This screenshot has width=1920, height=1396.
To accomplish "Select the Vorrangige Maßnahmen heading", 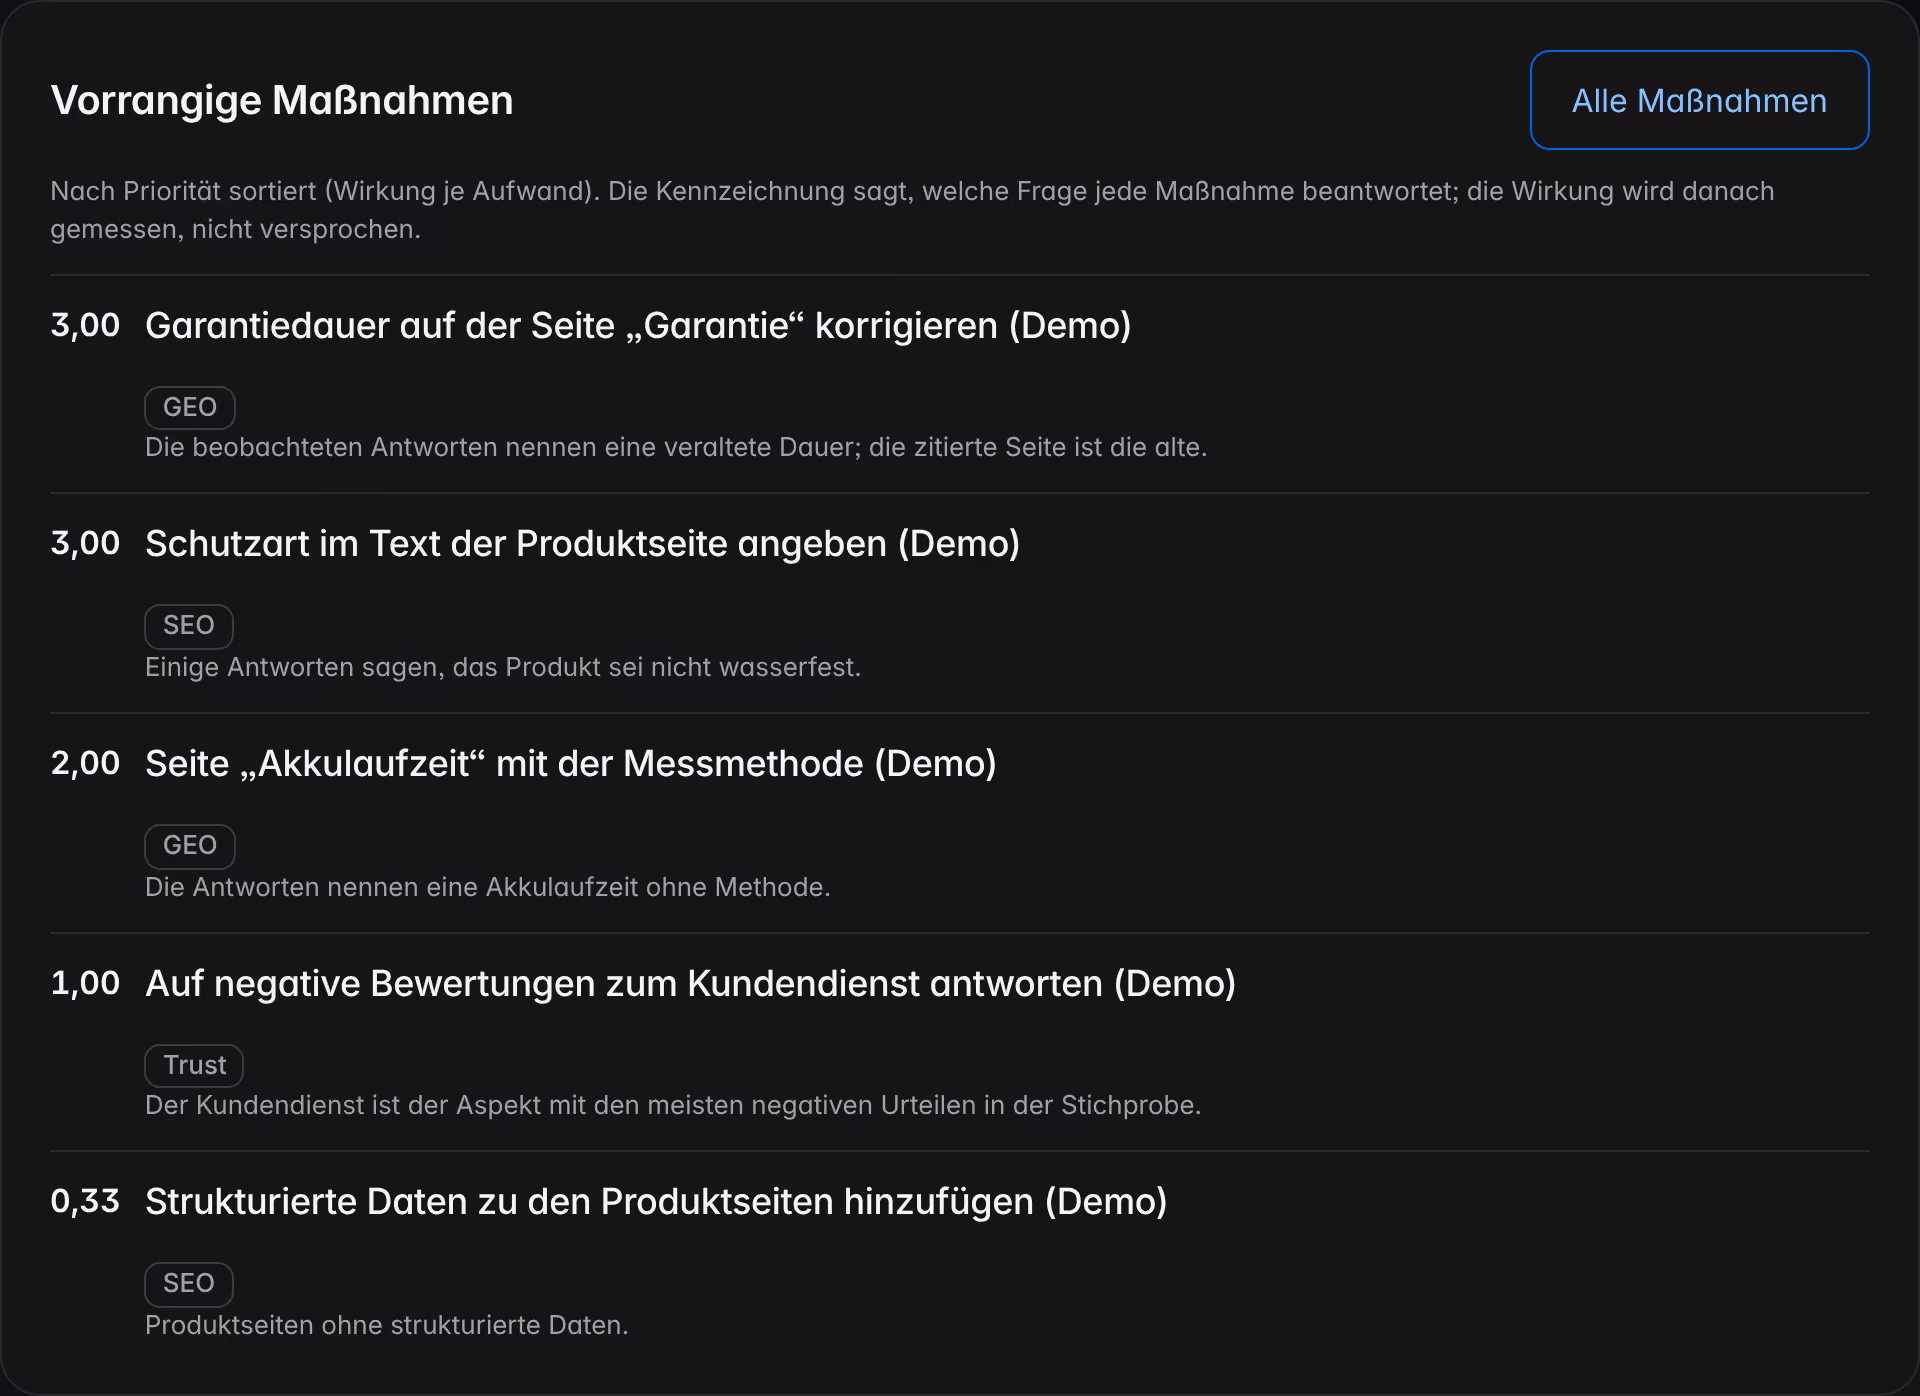I will (x=282, y=100).
